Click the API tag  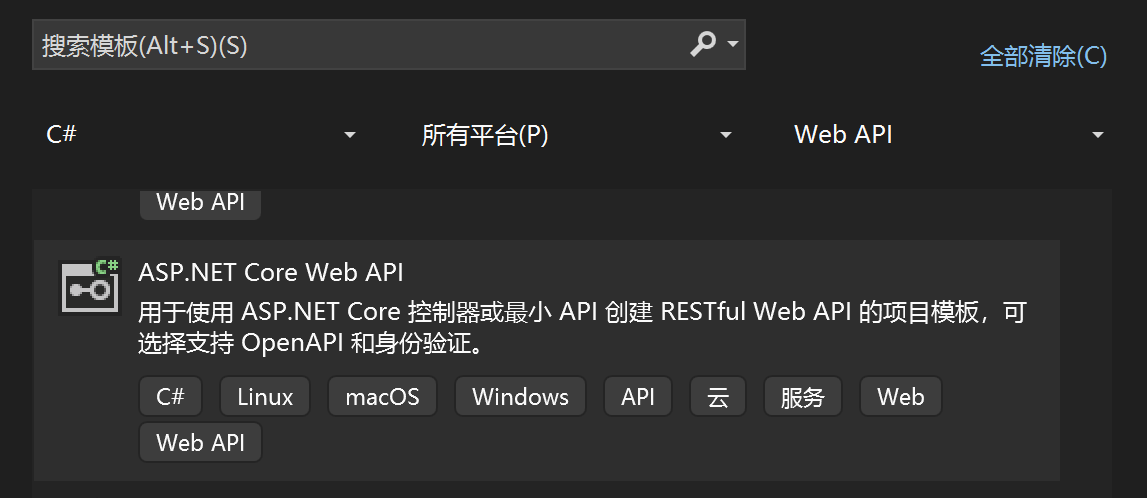point(638,396)
